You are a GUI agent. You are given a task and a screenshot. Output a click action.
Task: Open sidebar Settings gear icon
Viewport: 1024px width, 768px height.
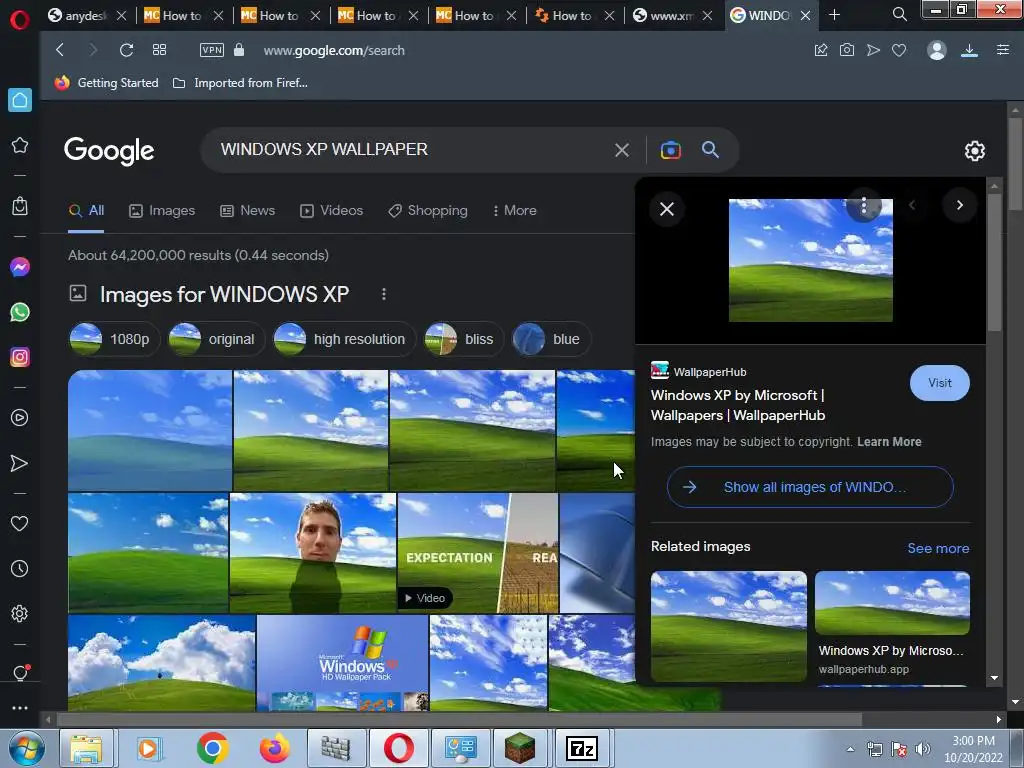click(x=20, y=614)
